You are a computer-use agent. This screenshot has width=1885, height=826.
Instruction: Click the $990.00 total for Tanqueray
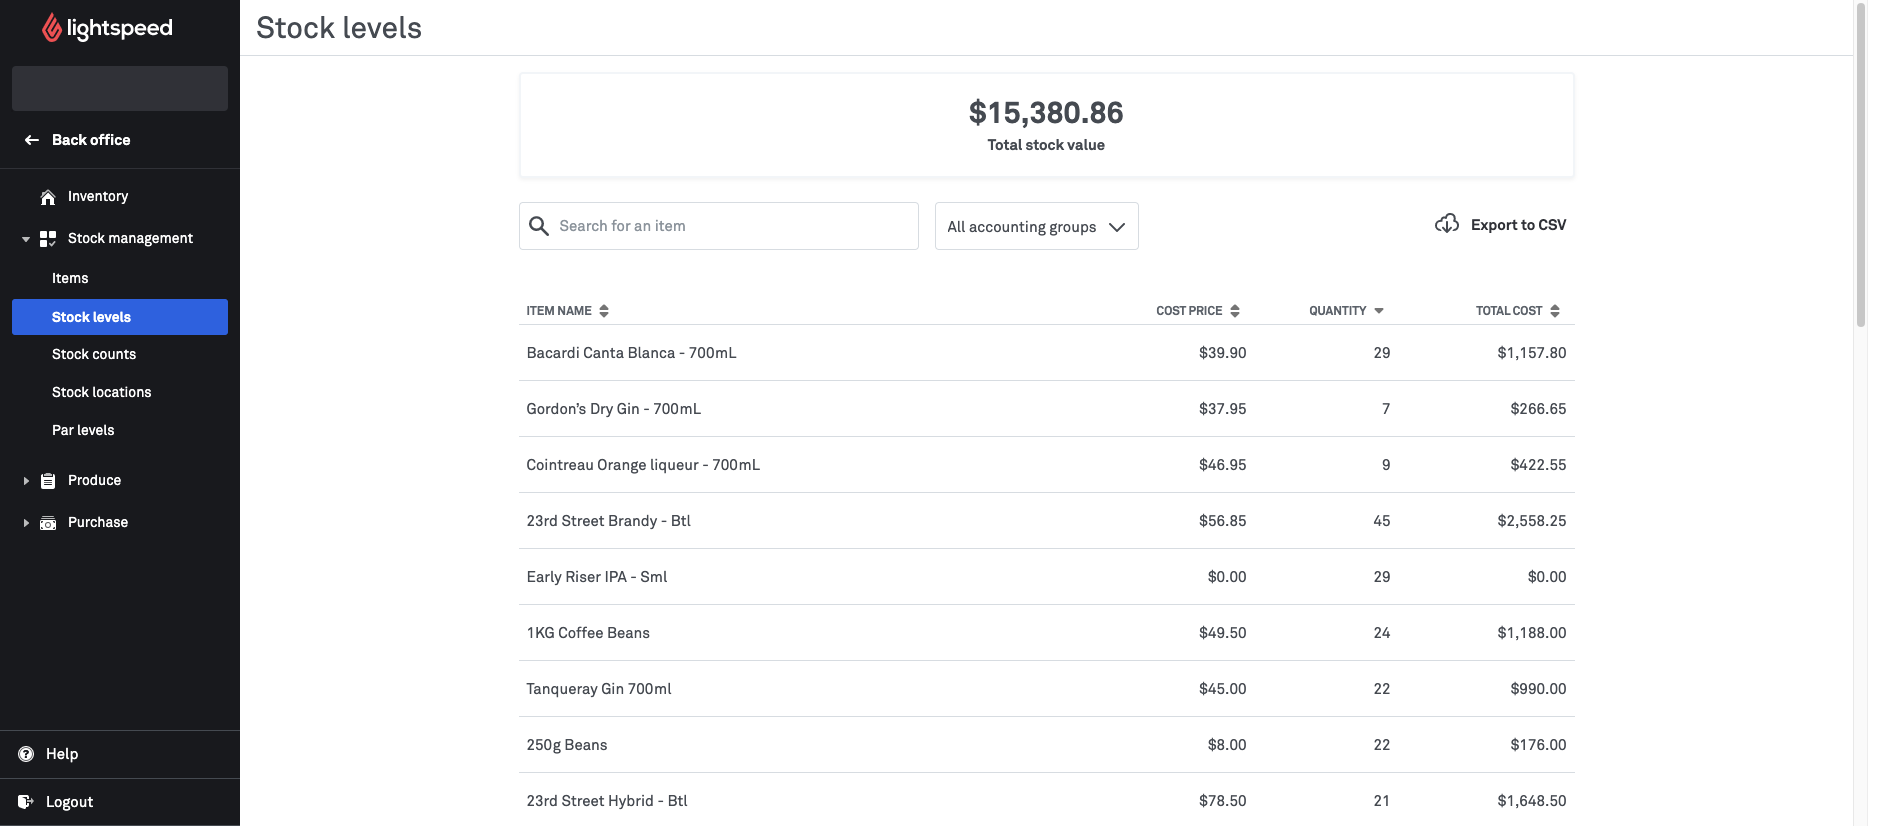coord(1538,689)
